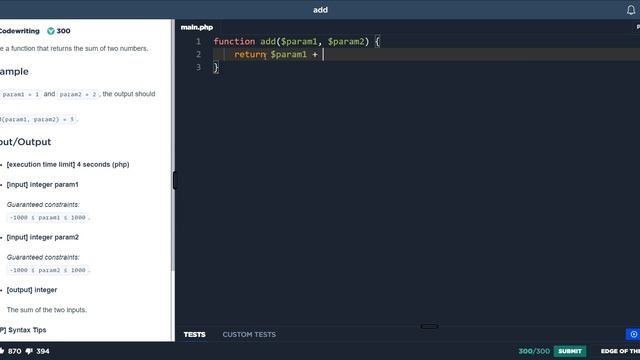Screen dimensions: 640x360
Task: Click 'The sum of the two inputs.' text
Action: [47, 310]
